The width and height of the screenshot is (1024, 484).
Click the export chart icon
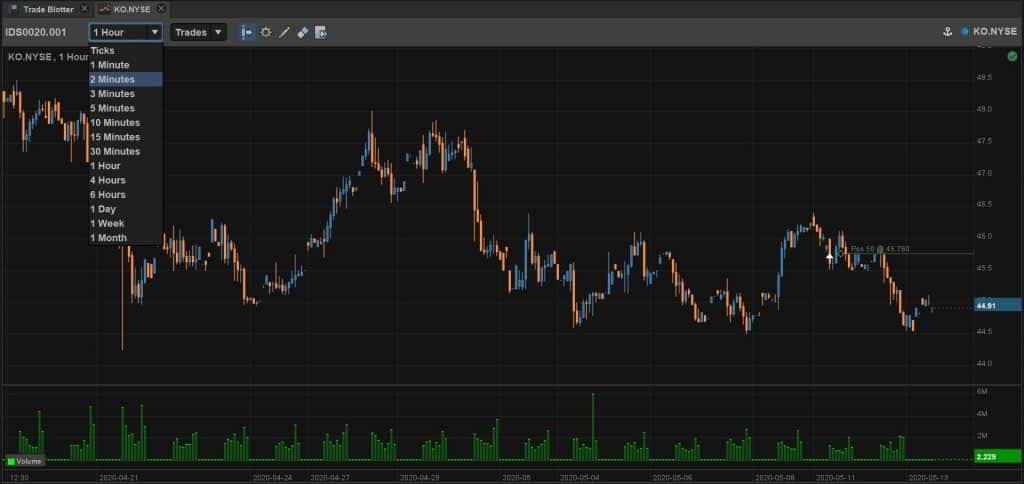coord(321,32)
